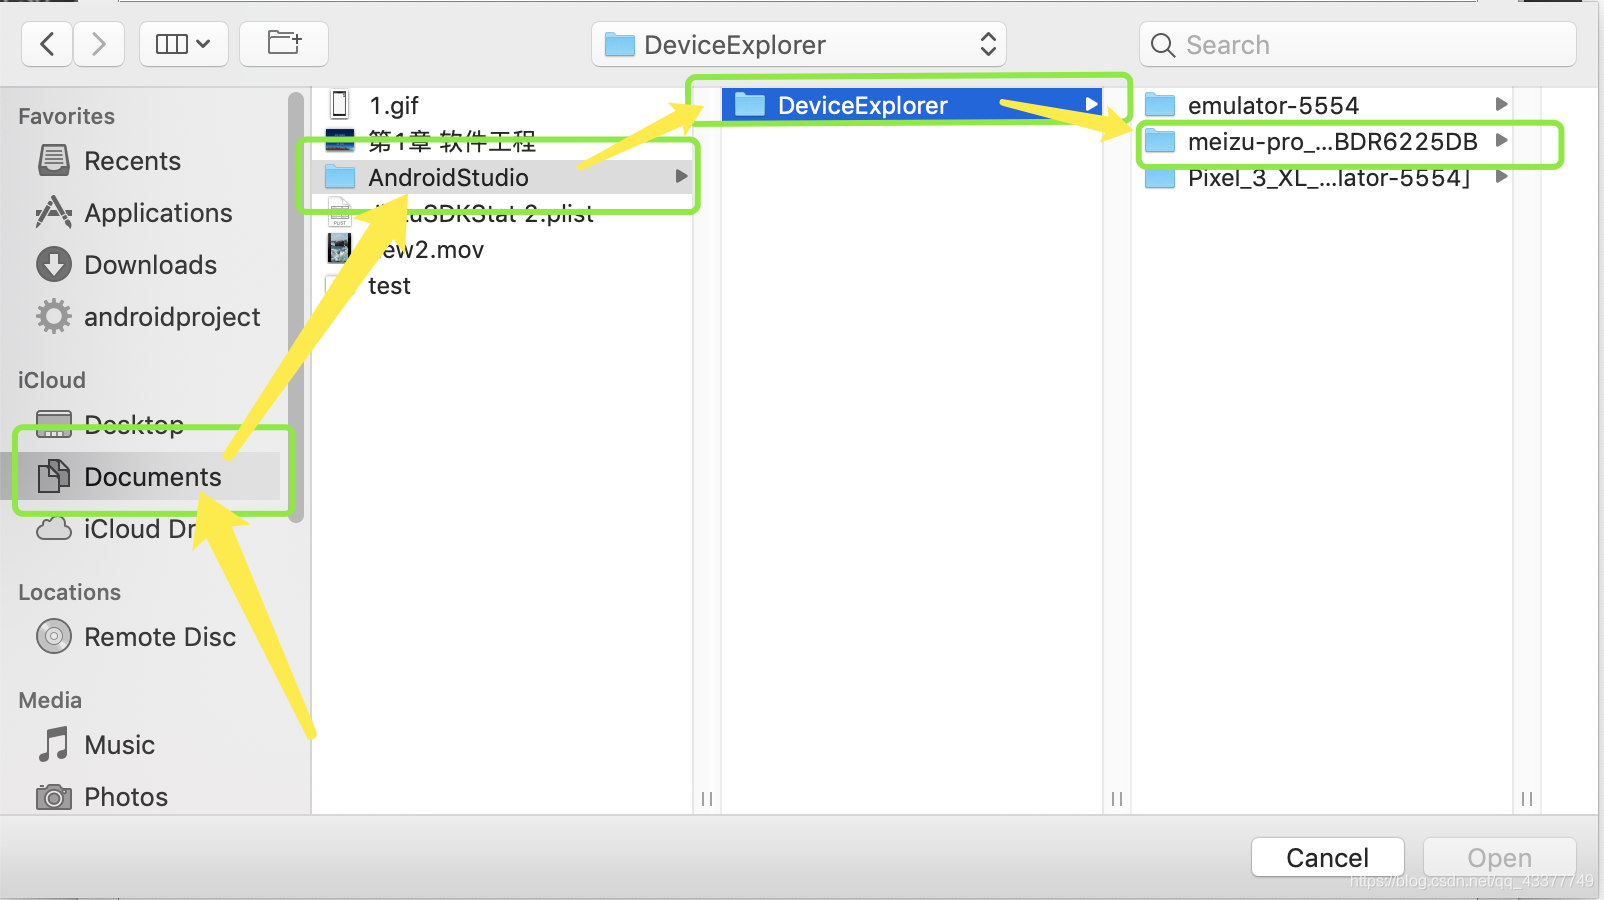Screen dimensions: 1604x900
Task: Expand the AndroidStudio folder arrow
Action: point(681,177)
